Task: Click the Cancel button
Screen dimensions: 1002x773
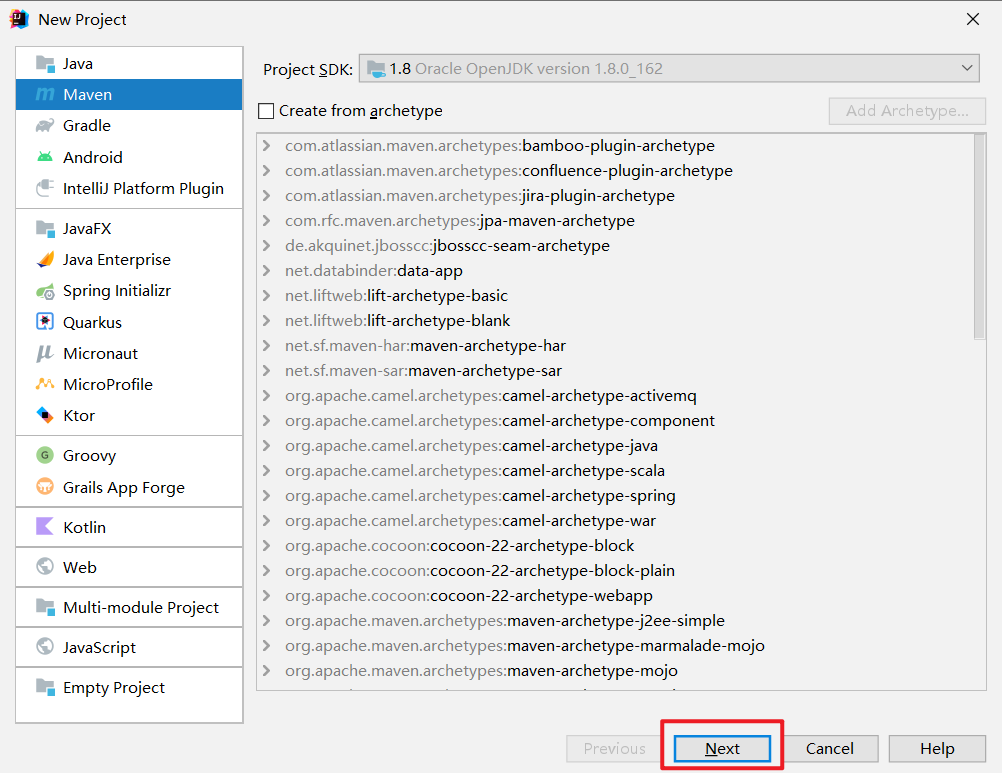Action: (829, 748)
